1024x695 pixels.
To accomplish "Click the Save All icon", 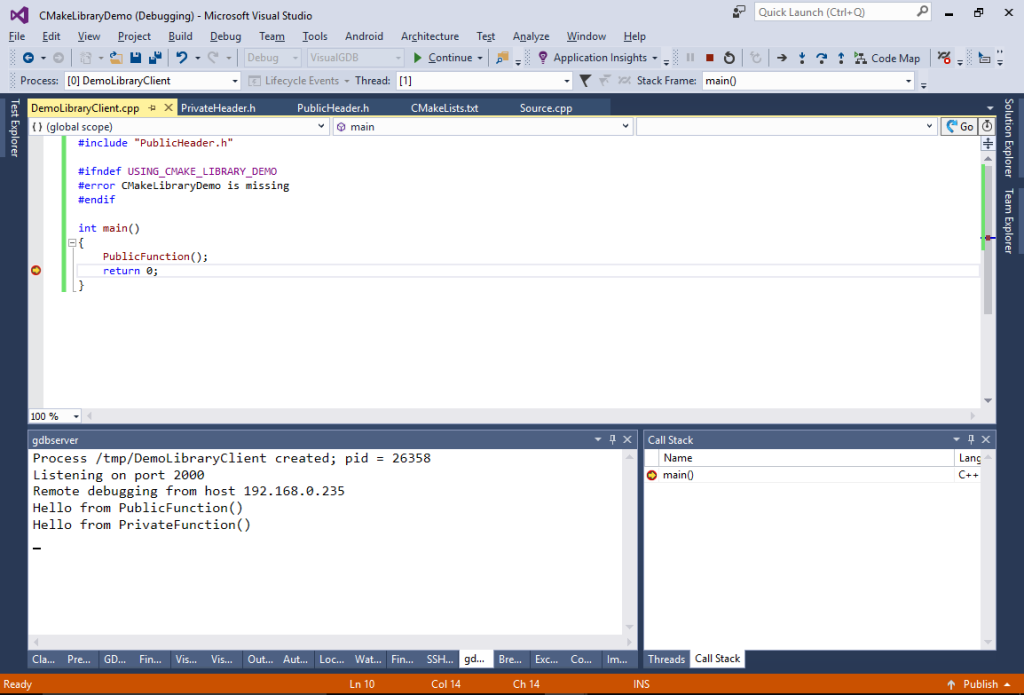I will 156,57.
